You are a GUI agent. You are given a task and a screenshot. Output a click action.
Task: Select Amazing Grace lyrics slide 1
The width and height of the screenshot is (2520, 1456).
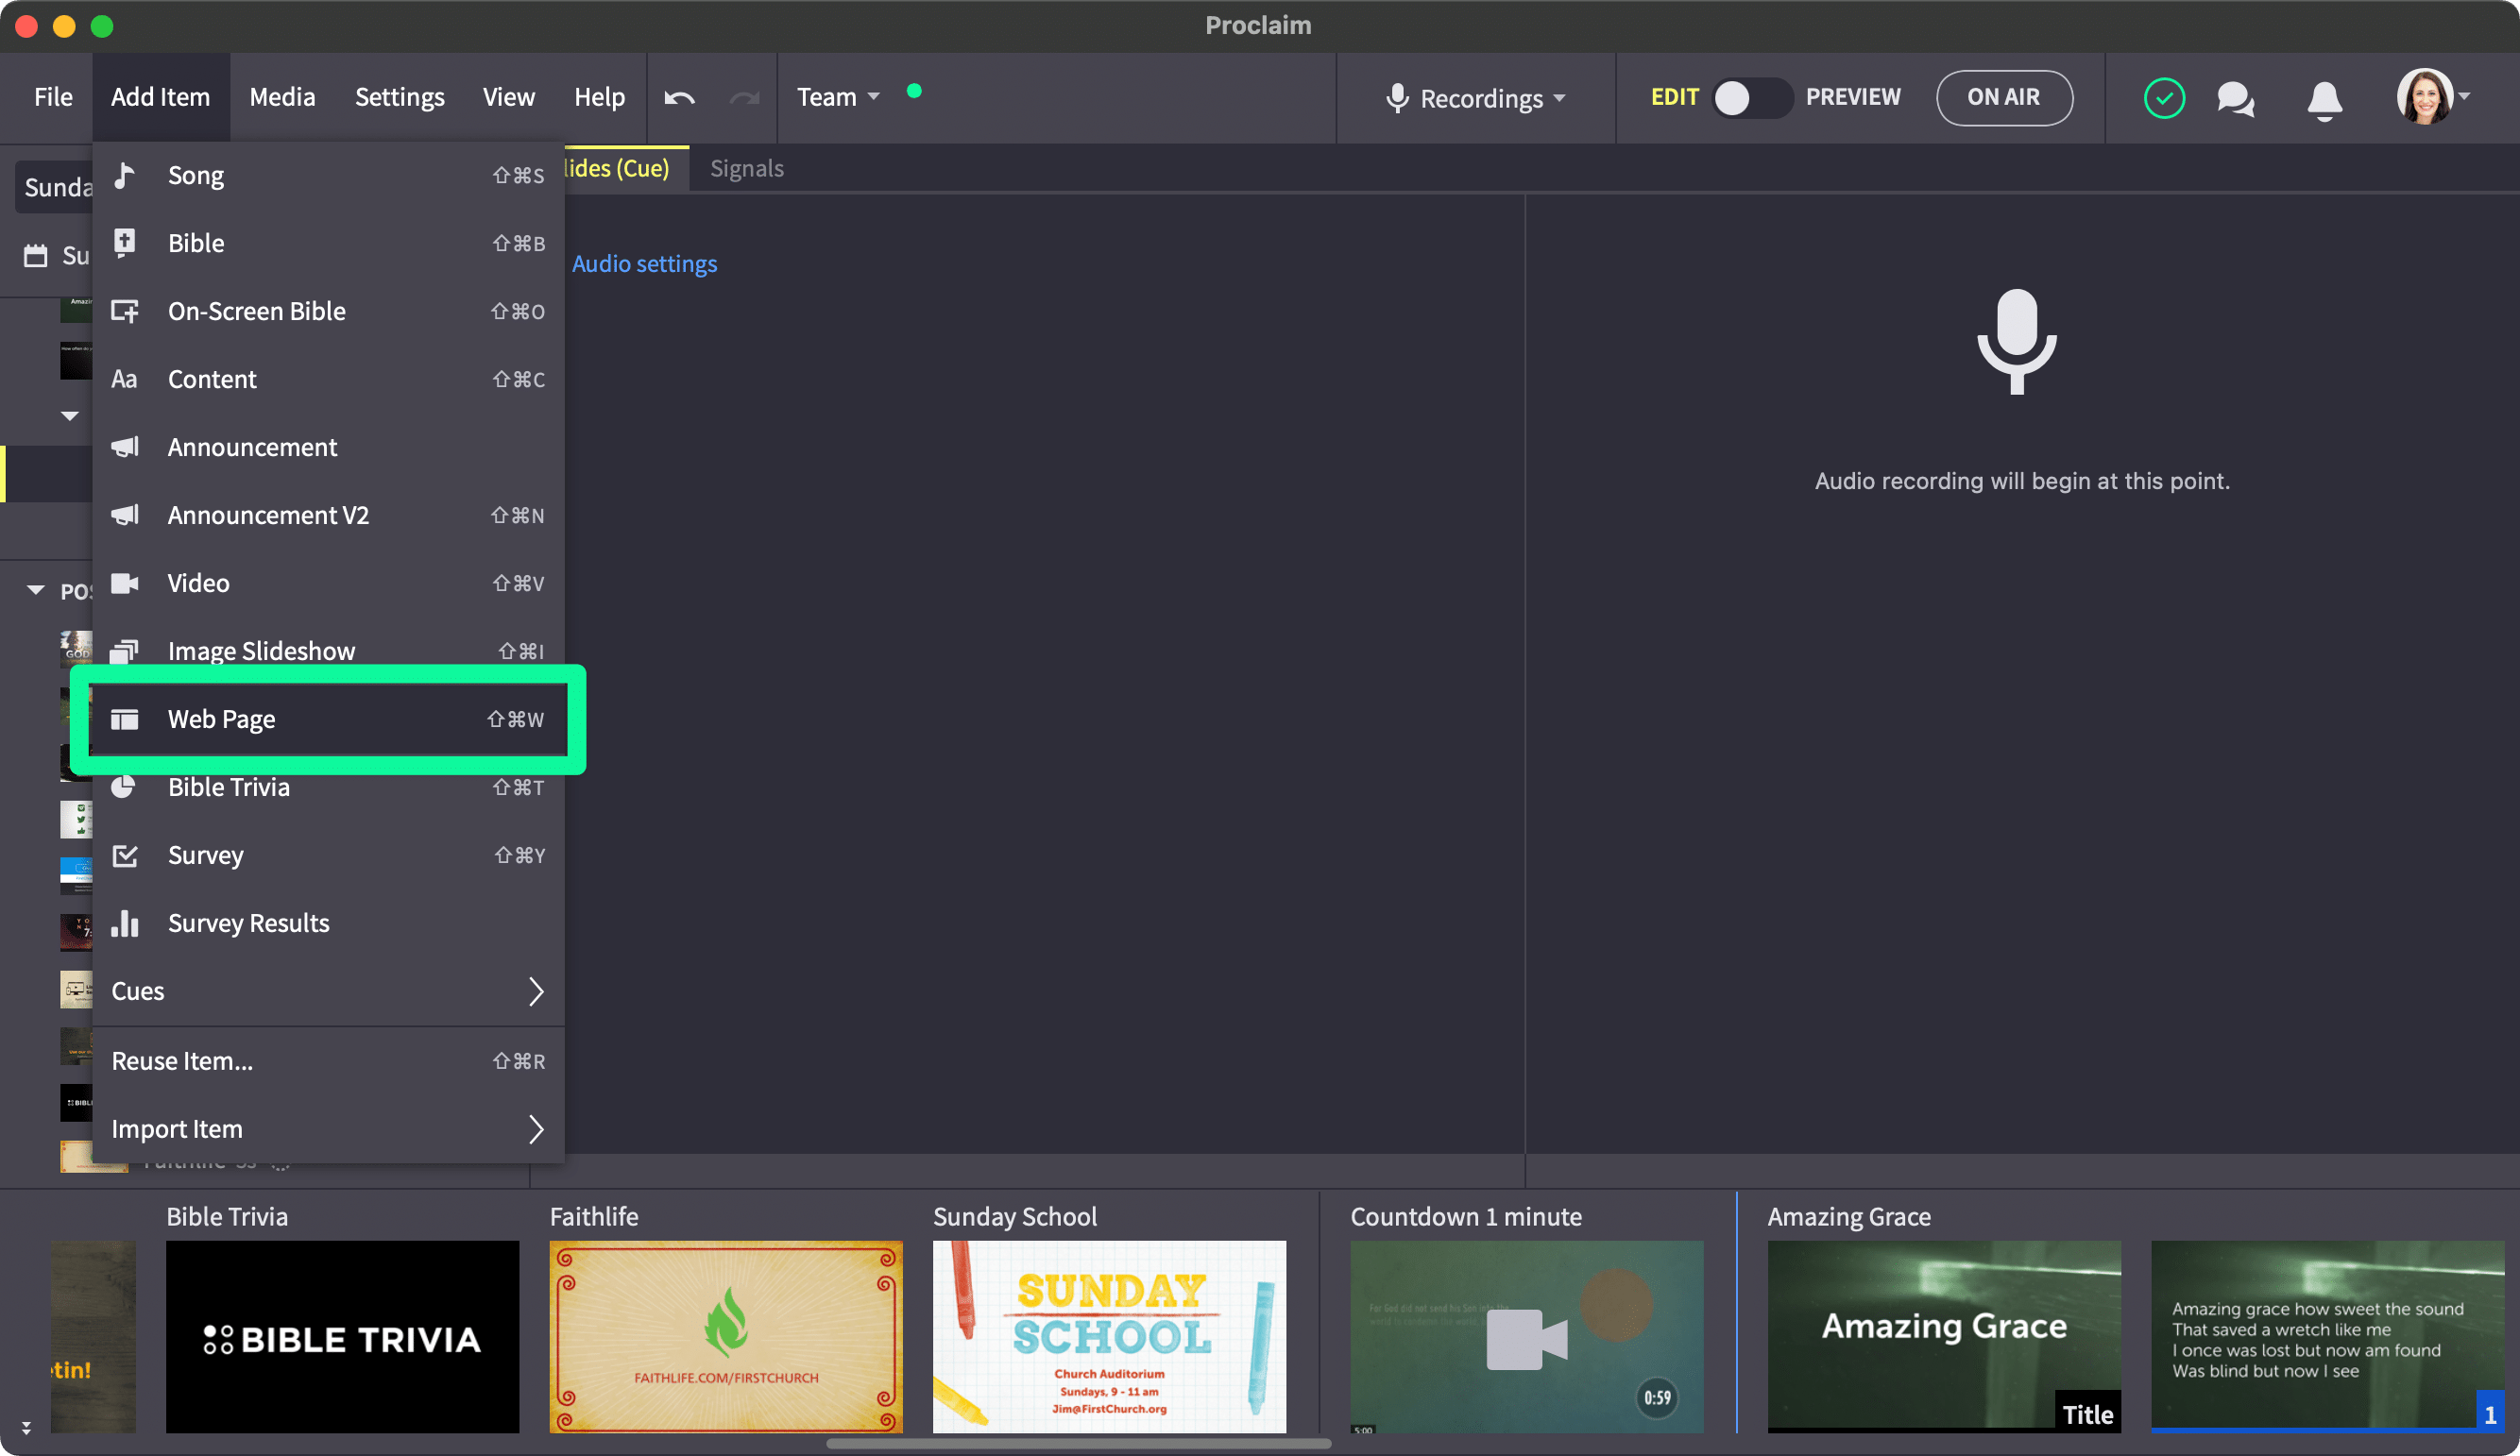(2327, 1335)
